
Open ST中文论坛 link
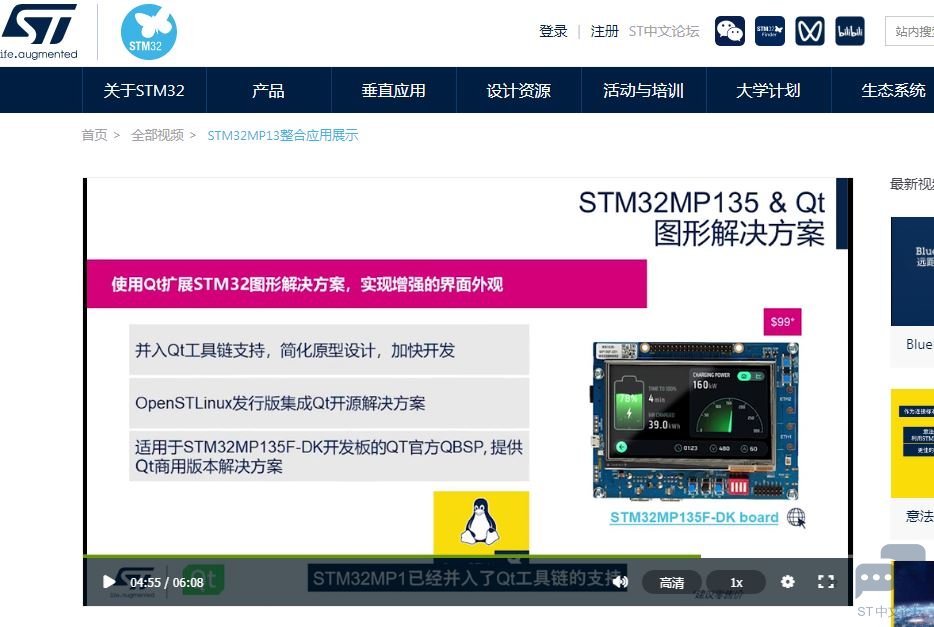[664, 31]
